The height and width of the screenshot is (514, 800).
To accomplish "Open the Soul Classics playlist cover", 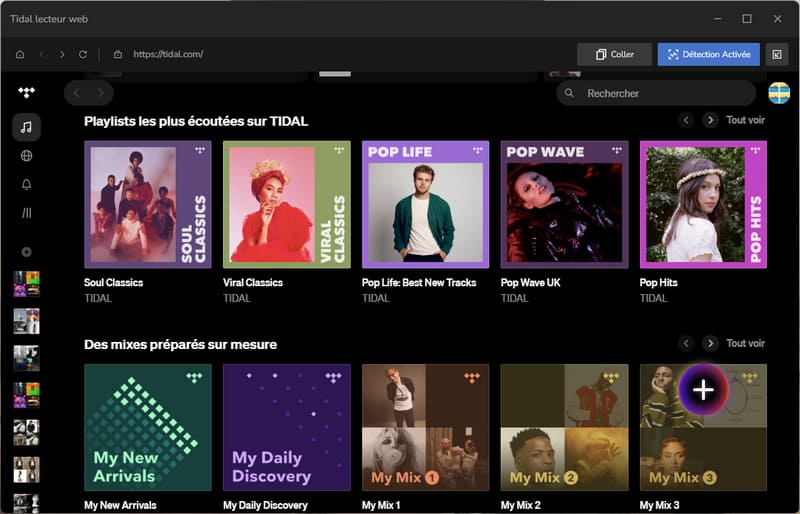I will pyautogui.click(x=148, y=205).
